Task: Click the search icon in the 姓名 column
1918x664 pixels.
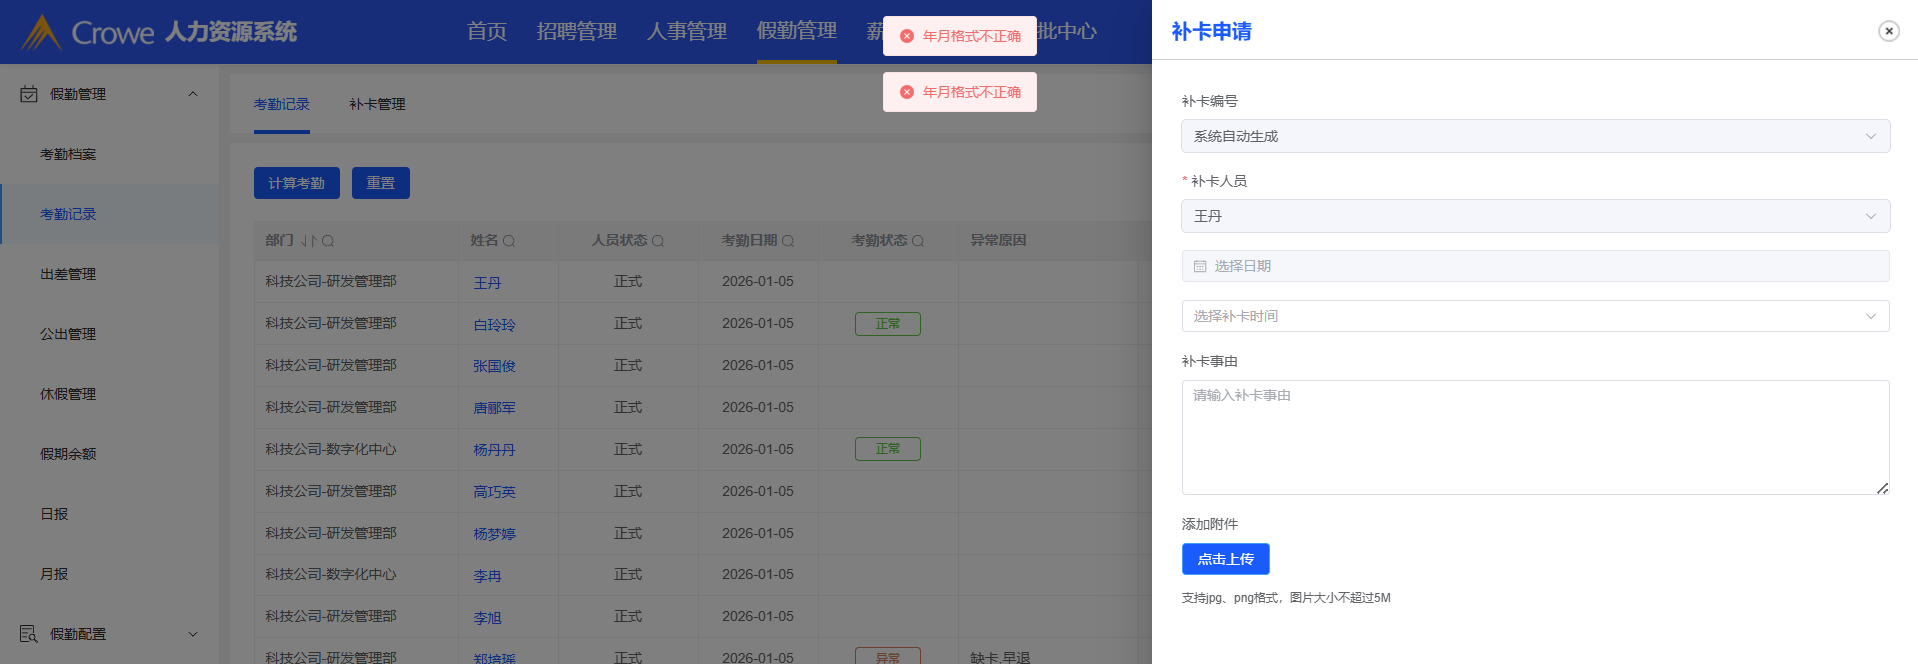Action: coord(509,241)
